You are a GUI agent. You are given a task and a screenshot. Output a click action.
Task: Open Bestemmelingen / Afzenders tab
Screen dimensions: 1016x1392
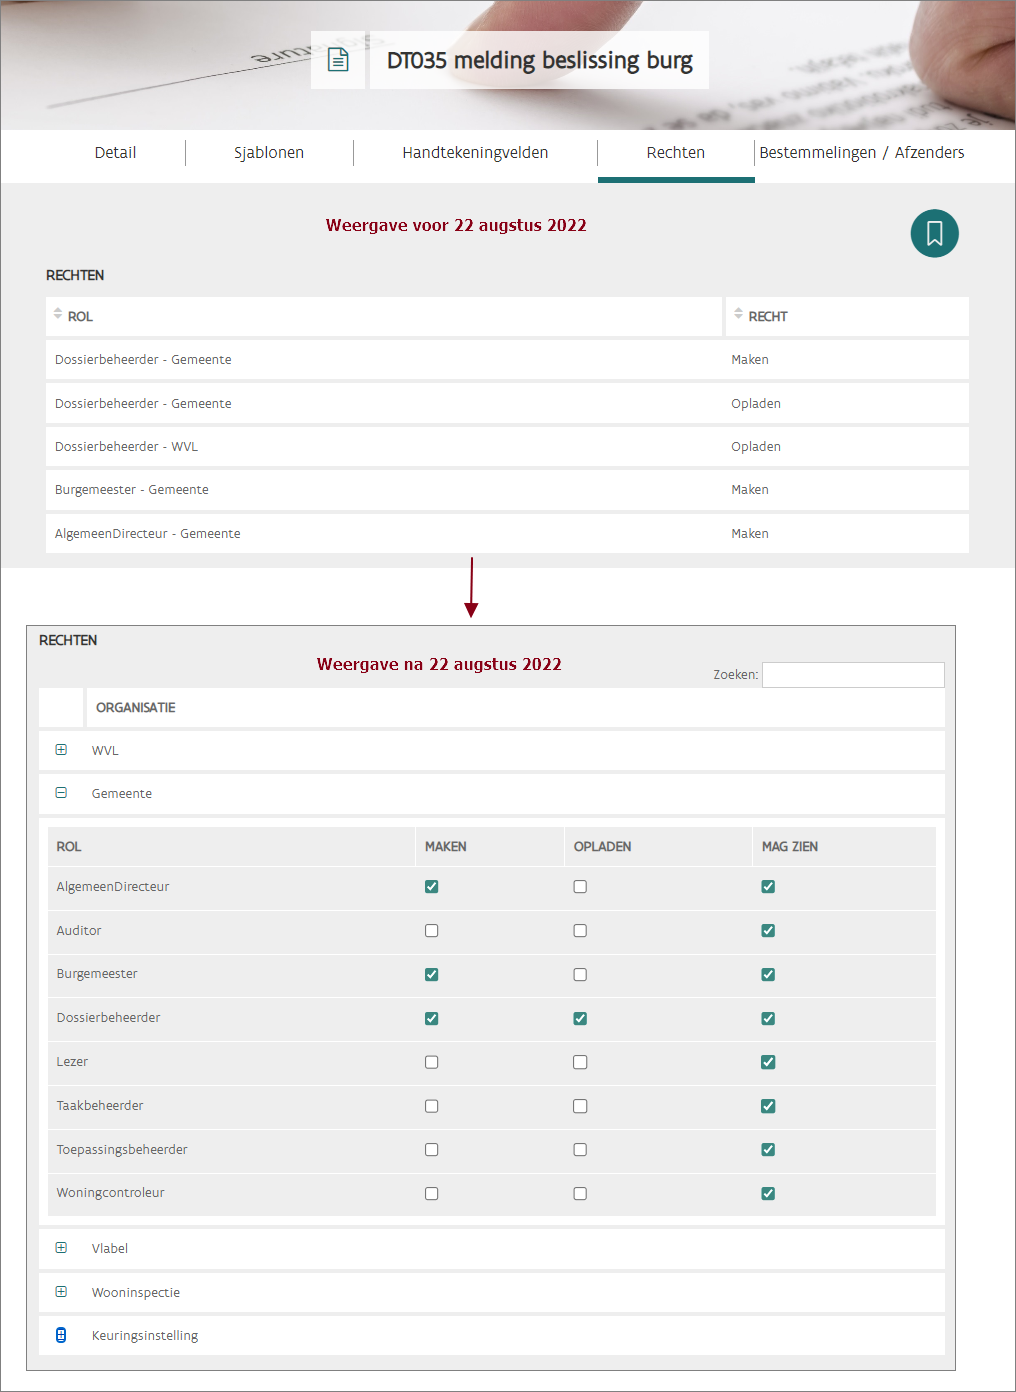coord(861,153)
